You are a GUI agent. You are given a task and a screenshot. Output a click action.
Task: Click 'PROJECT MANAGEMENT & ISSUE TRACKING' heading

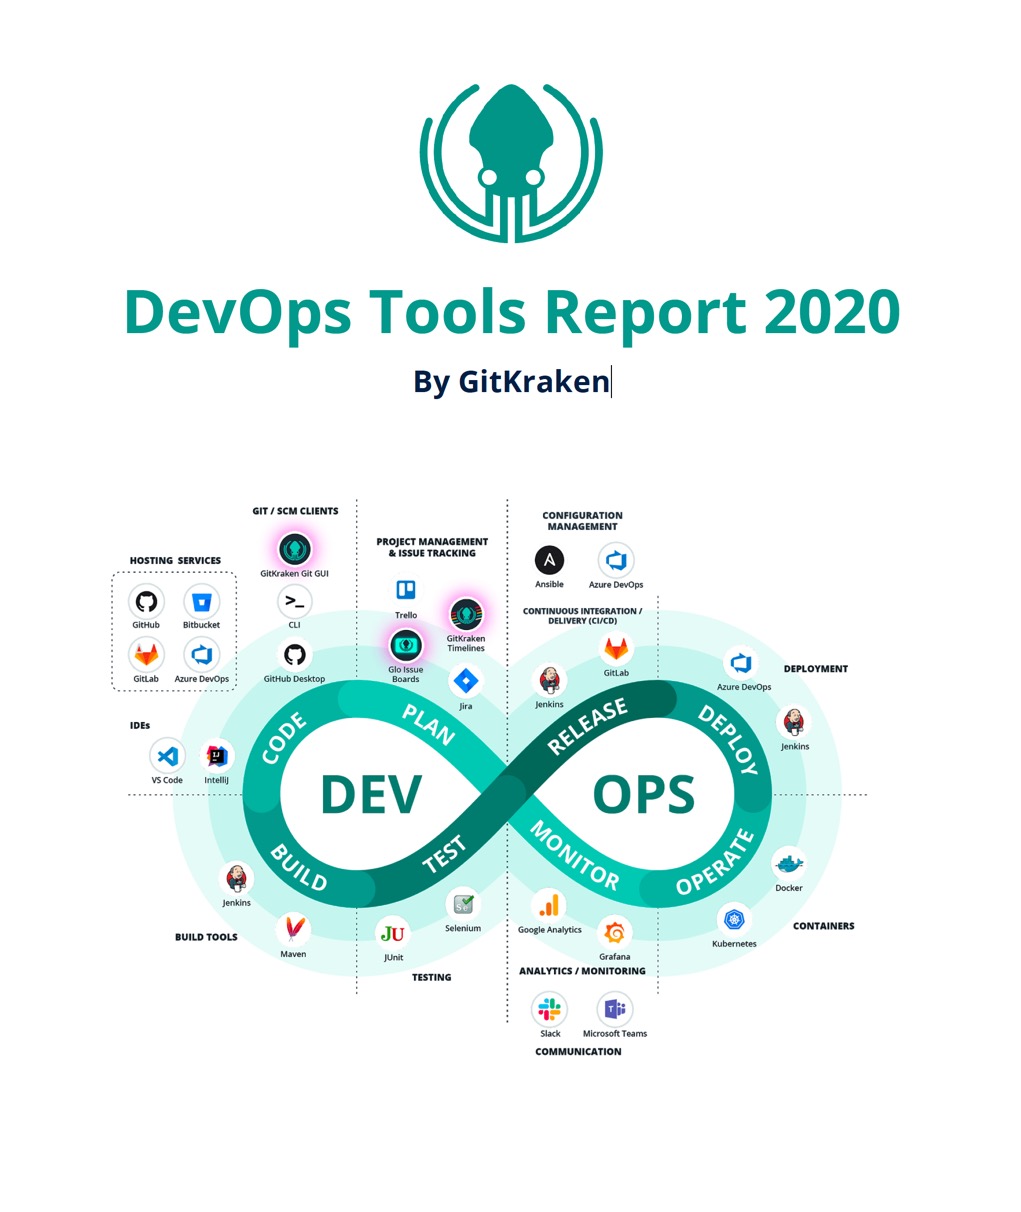point(432,547)
